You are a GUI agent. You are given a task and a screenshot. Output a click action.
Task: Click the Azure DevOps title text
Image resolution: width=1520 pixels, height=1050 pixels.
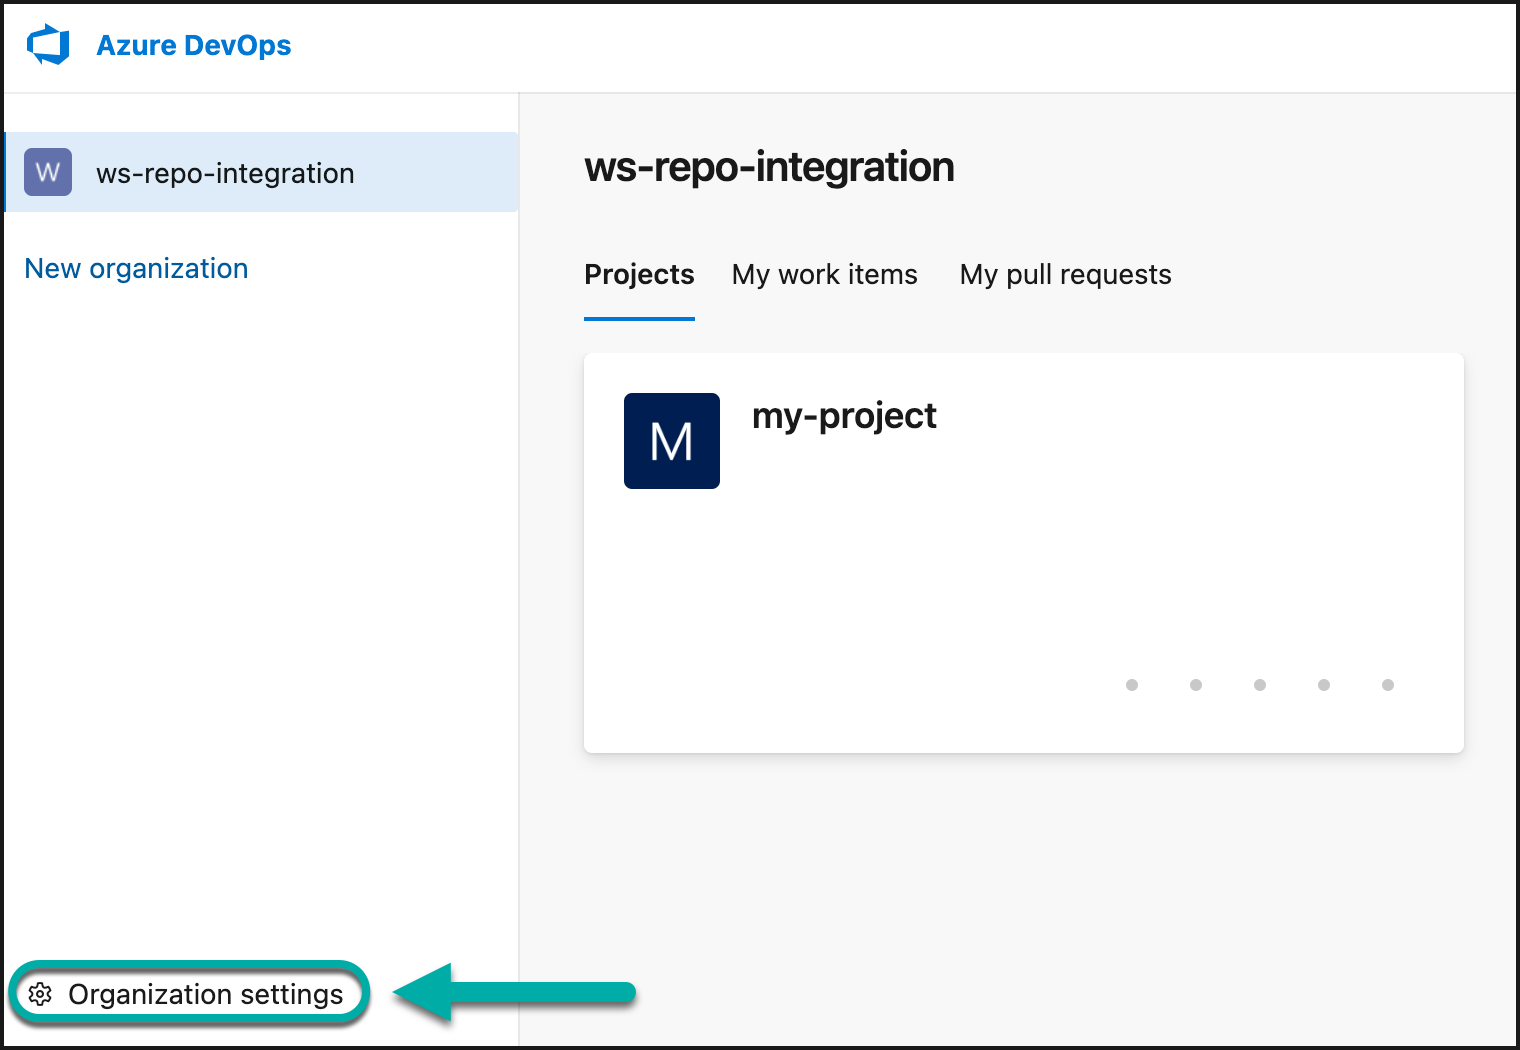193,44
